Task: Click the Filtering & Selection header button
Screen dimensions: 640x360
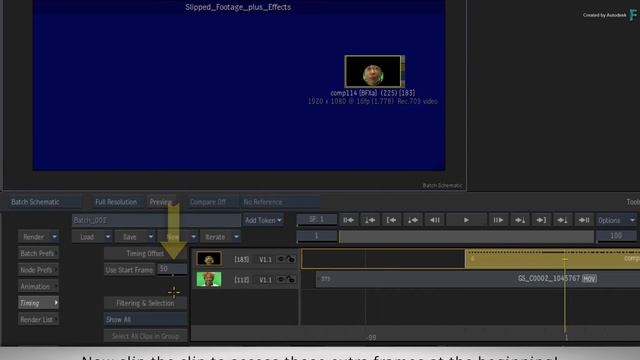Action: (x=145, y=303)
